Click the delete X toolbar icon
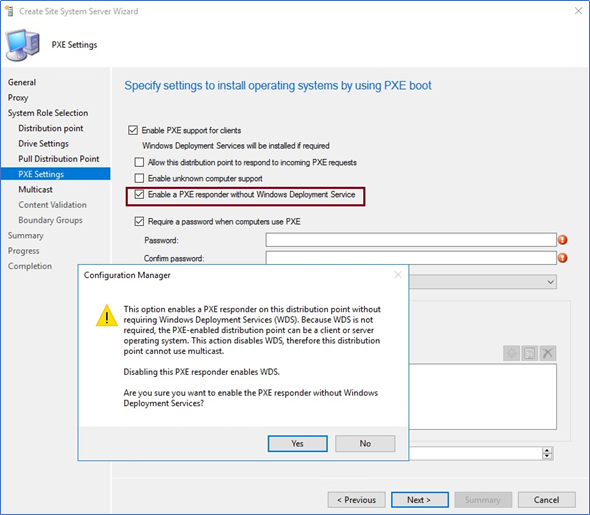 (x=548, y=353)
